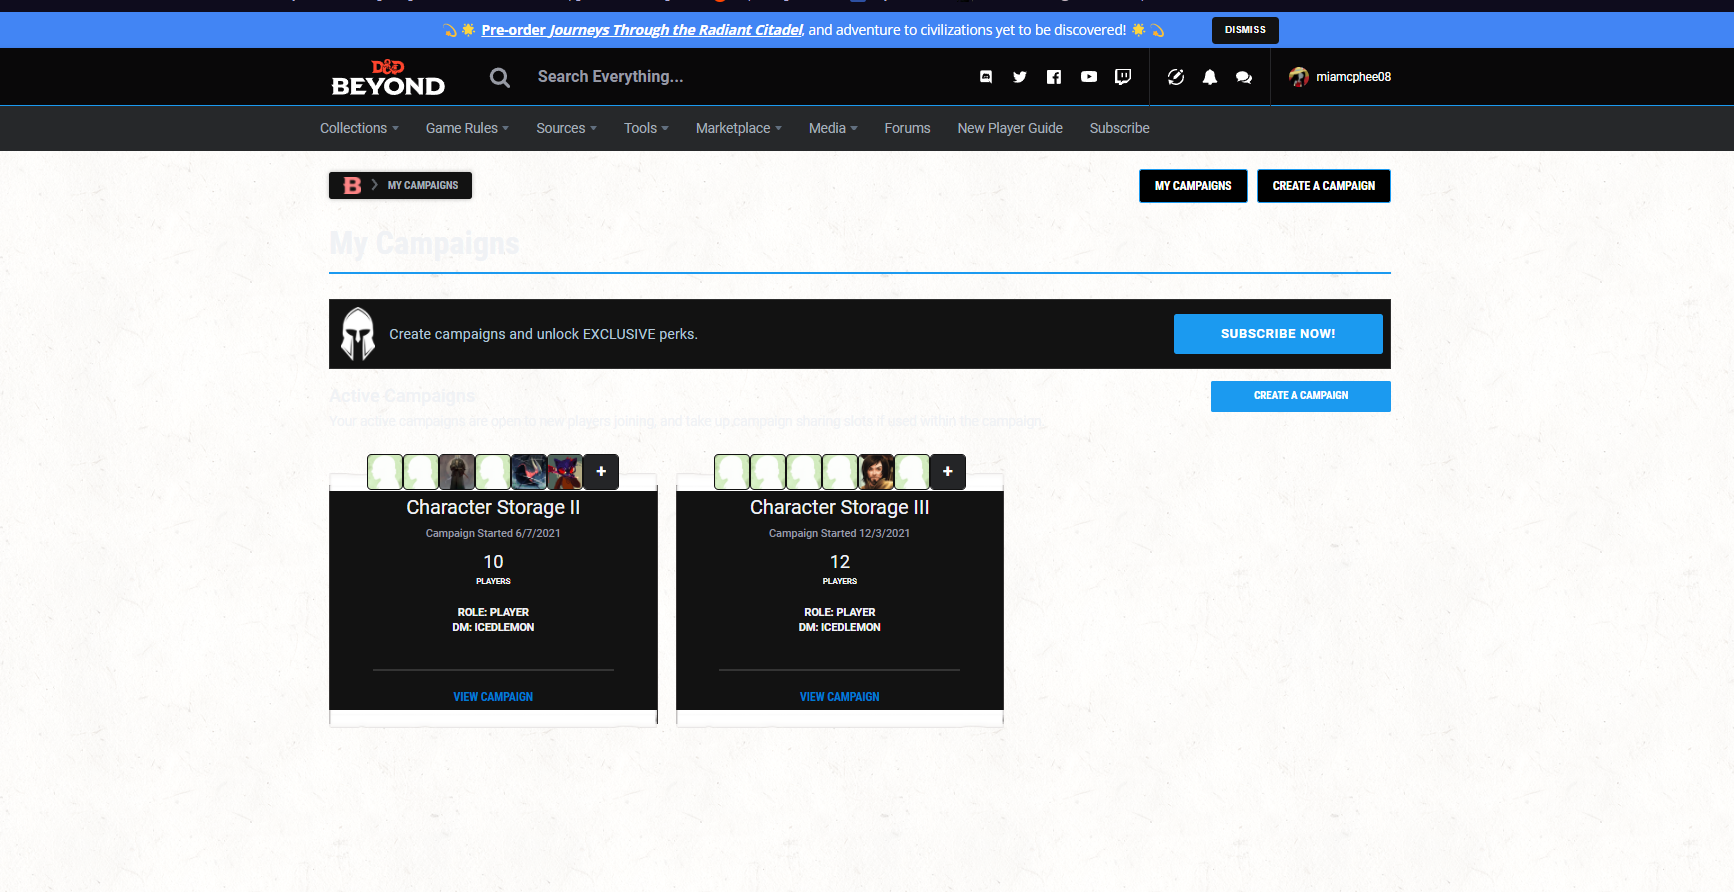The image size is (1734, 892).
Task: View campaign for Character Storage II
Action: (x=493, y=697)
